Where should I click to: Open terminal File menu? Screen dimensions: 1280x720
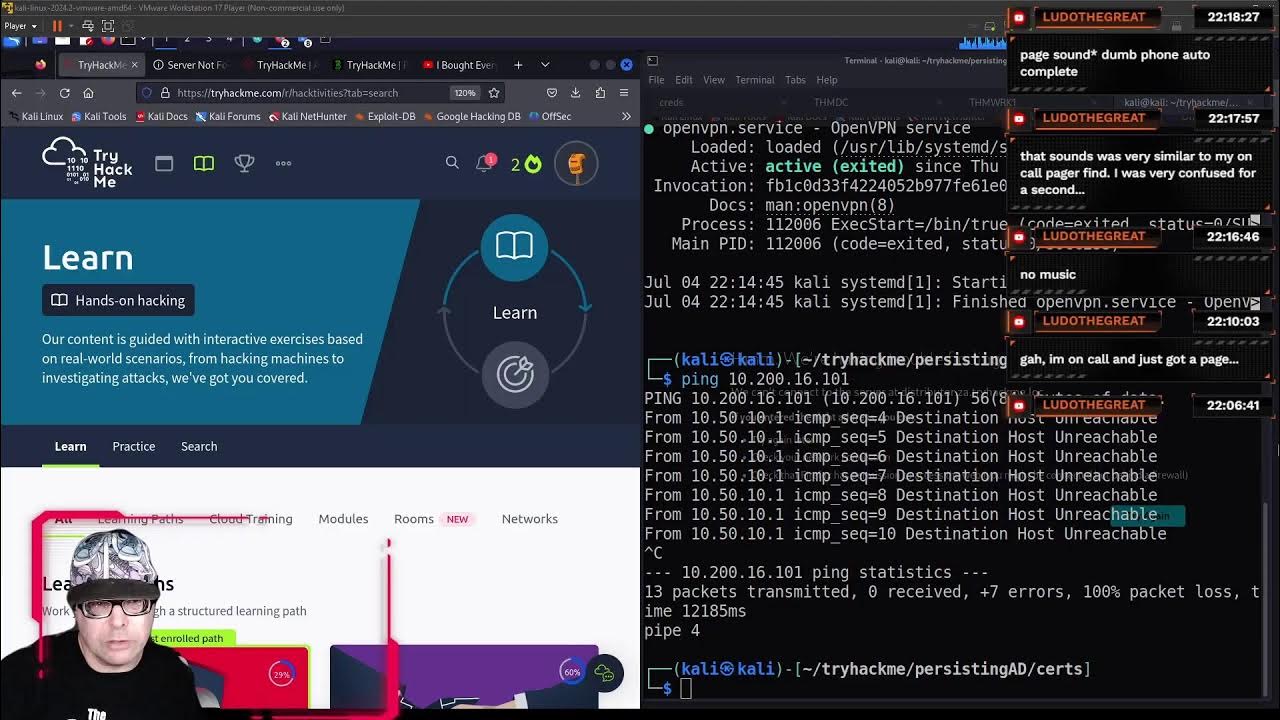(656, 80)
